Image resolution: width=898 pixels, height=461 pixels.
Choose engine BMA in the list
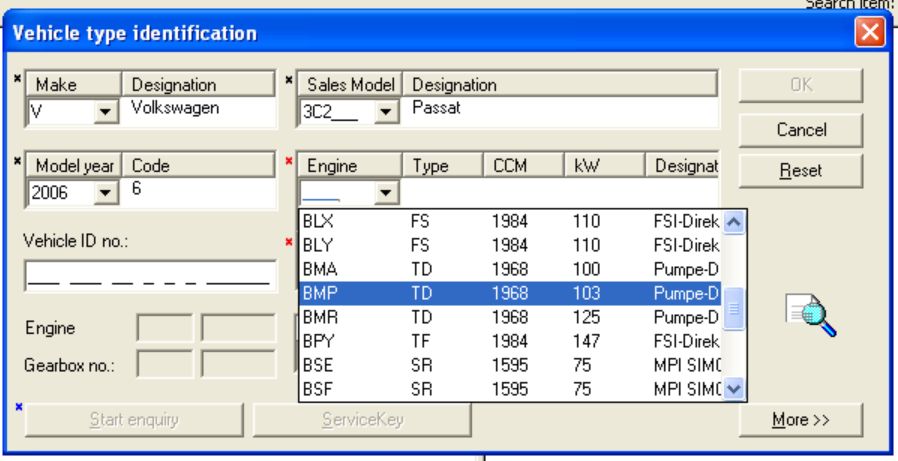pyautogui.click(x=510, y=269)
